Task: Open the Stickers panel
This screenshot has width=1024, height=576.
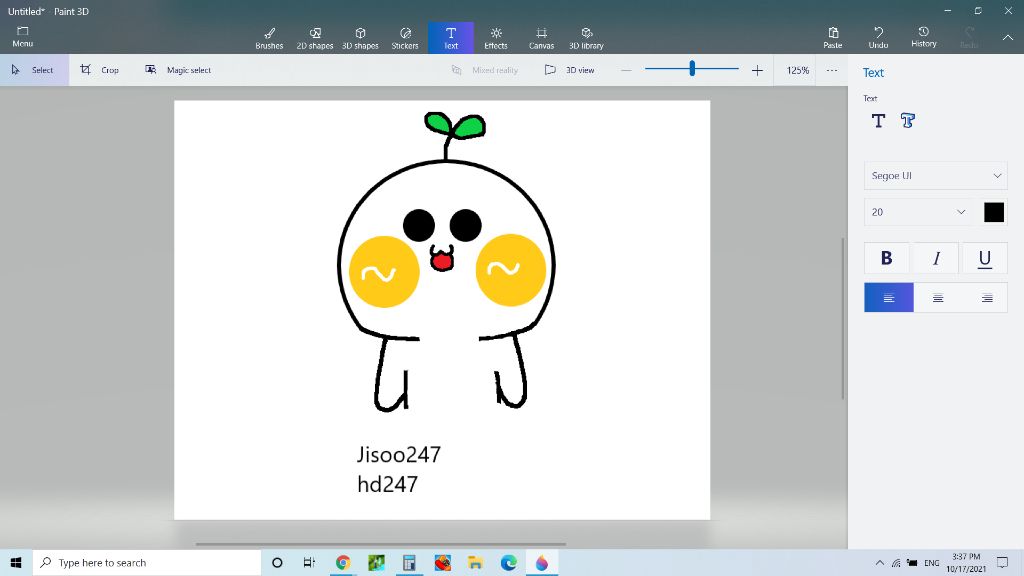Action: coord(405,37)
